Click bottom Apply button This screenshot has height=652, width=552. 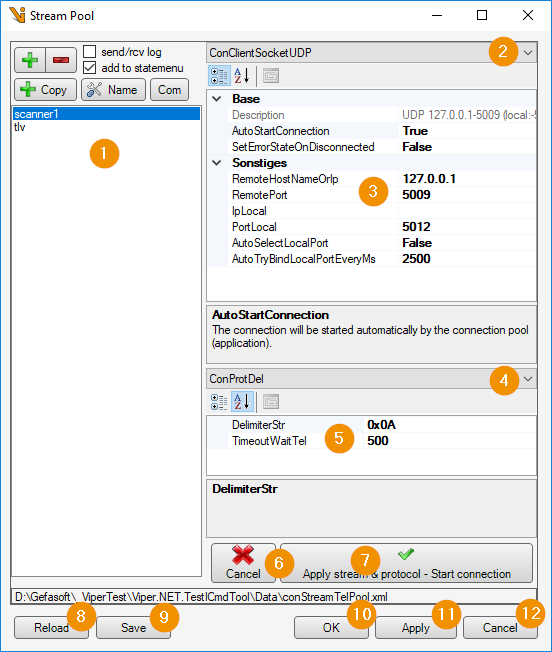click(416, 627)
